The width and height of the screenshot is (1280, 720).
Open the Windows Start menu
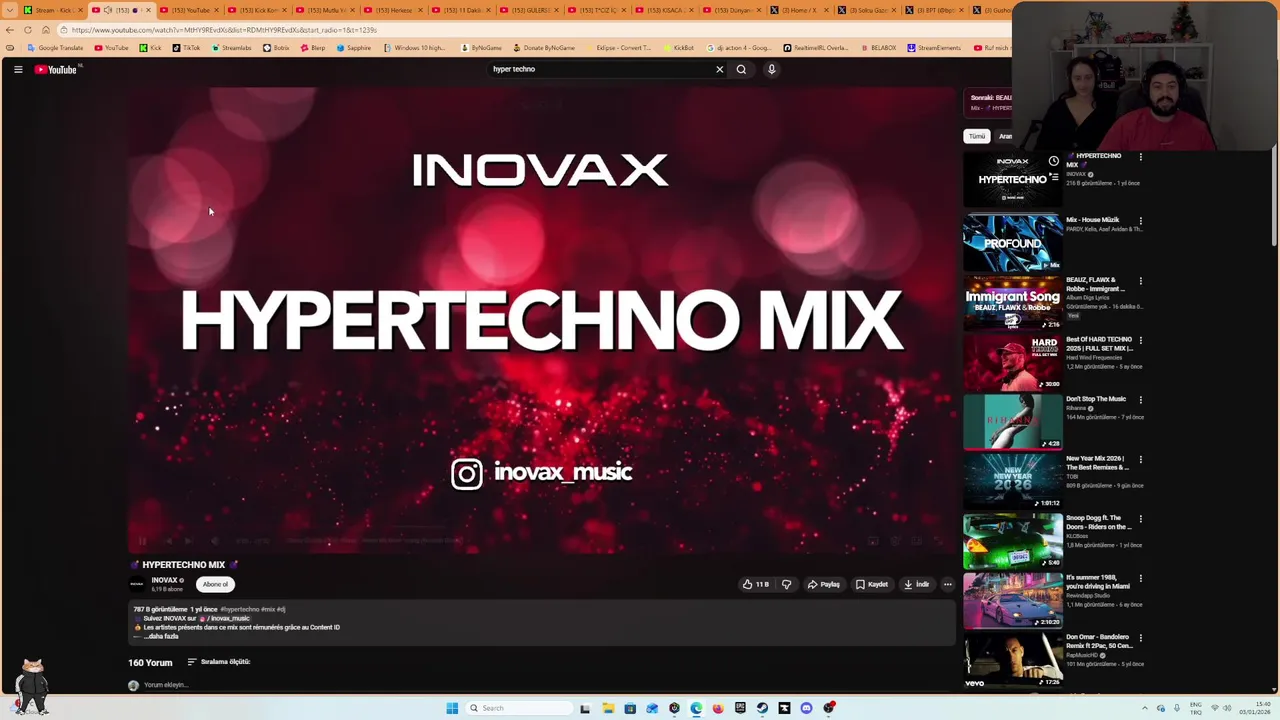point(452,708)
